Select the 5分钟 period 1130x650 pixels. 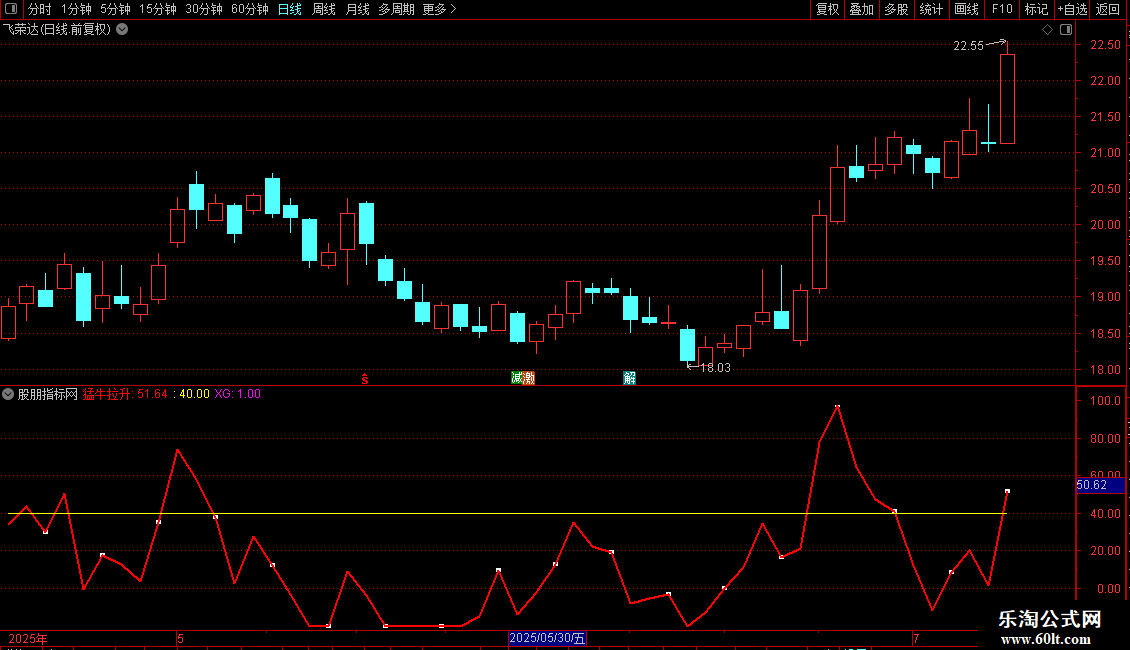pos(115,9)
